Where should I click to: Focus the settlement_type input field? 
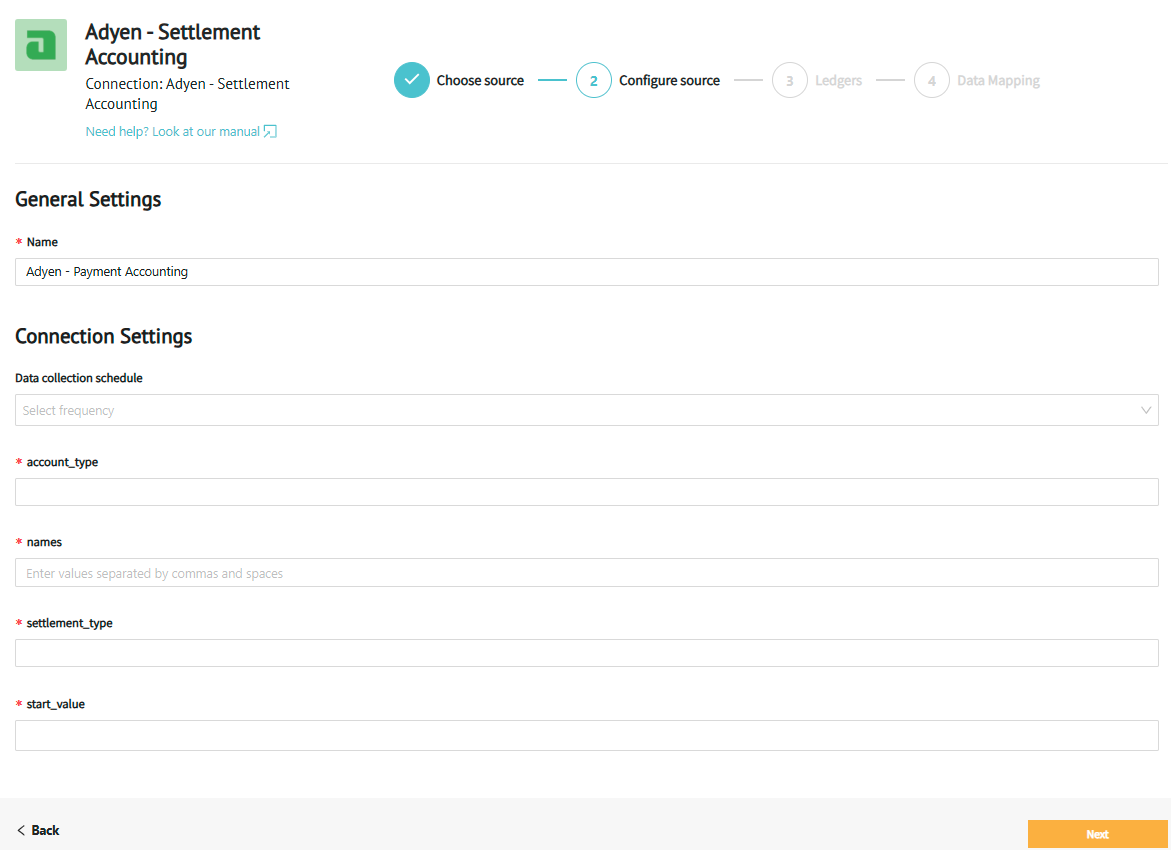(x=586, y=653)
